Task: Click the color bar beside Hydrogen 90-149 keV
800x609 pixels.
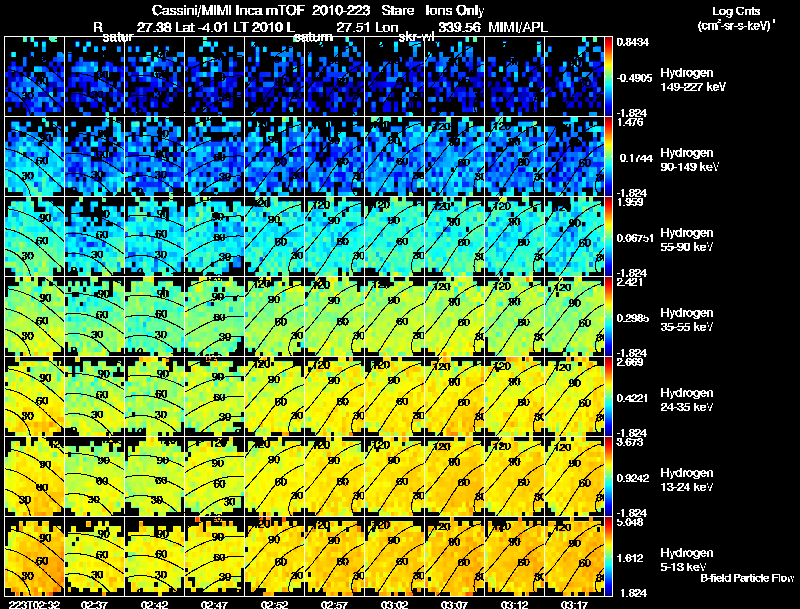Action: coord(608,157)
